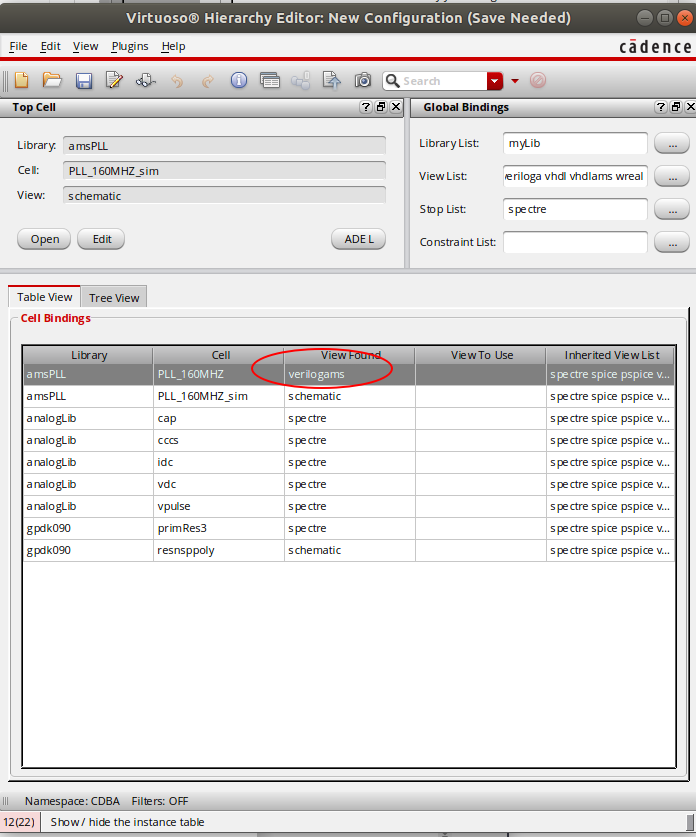Select the vdc cell row
Screen dimensions: 696x837
(x=219, y=484)
